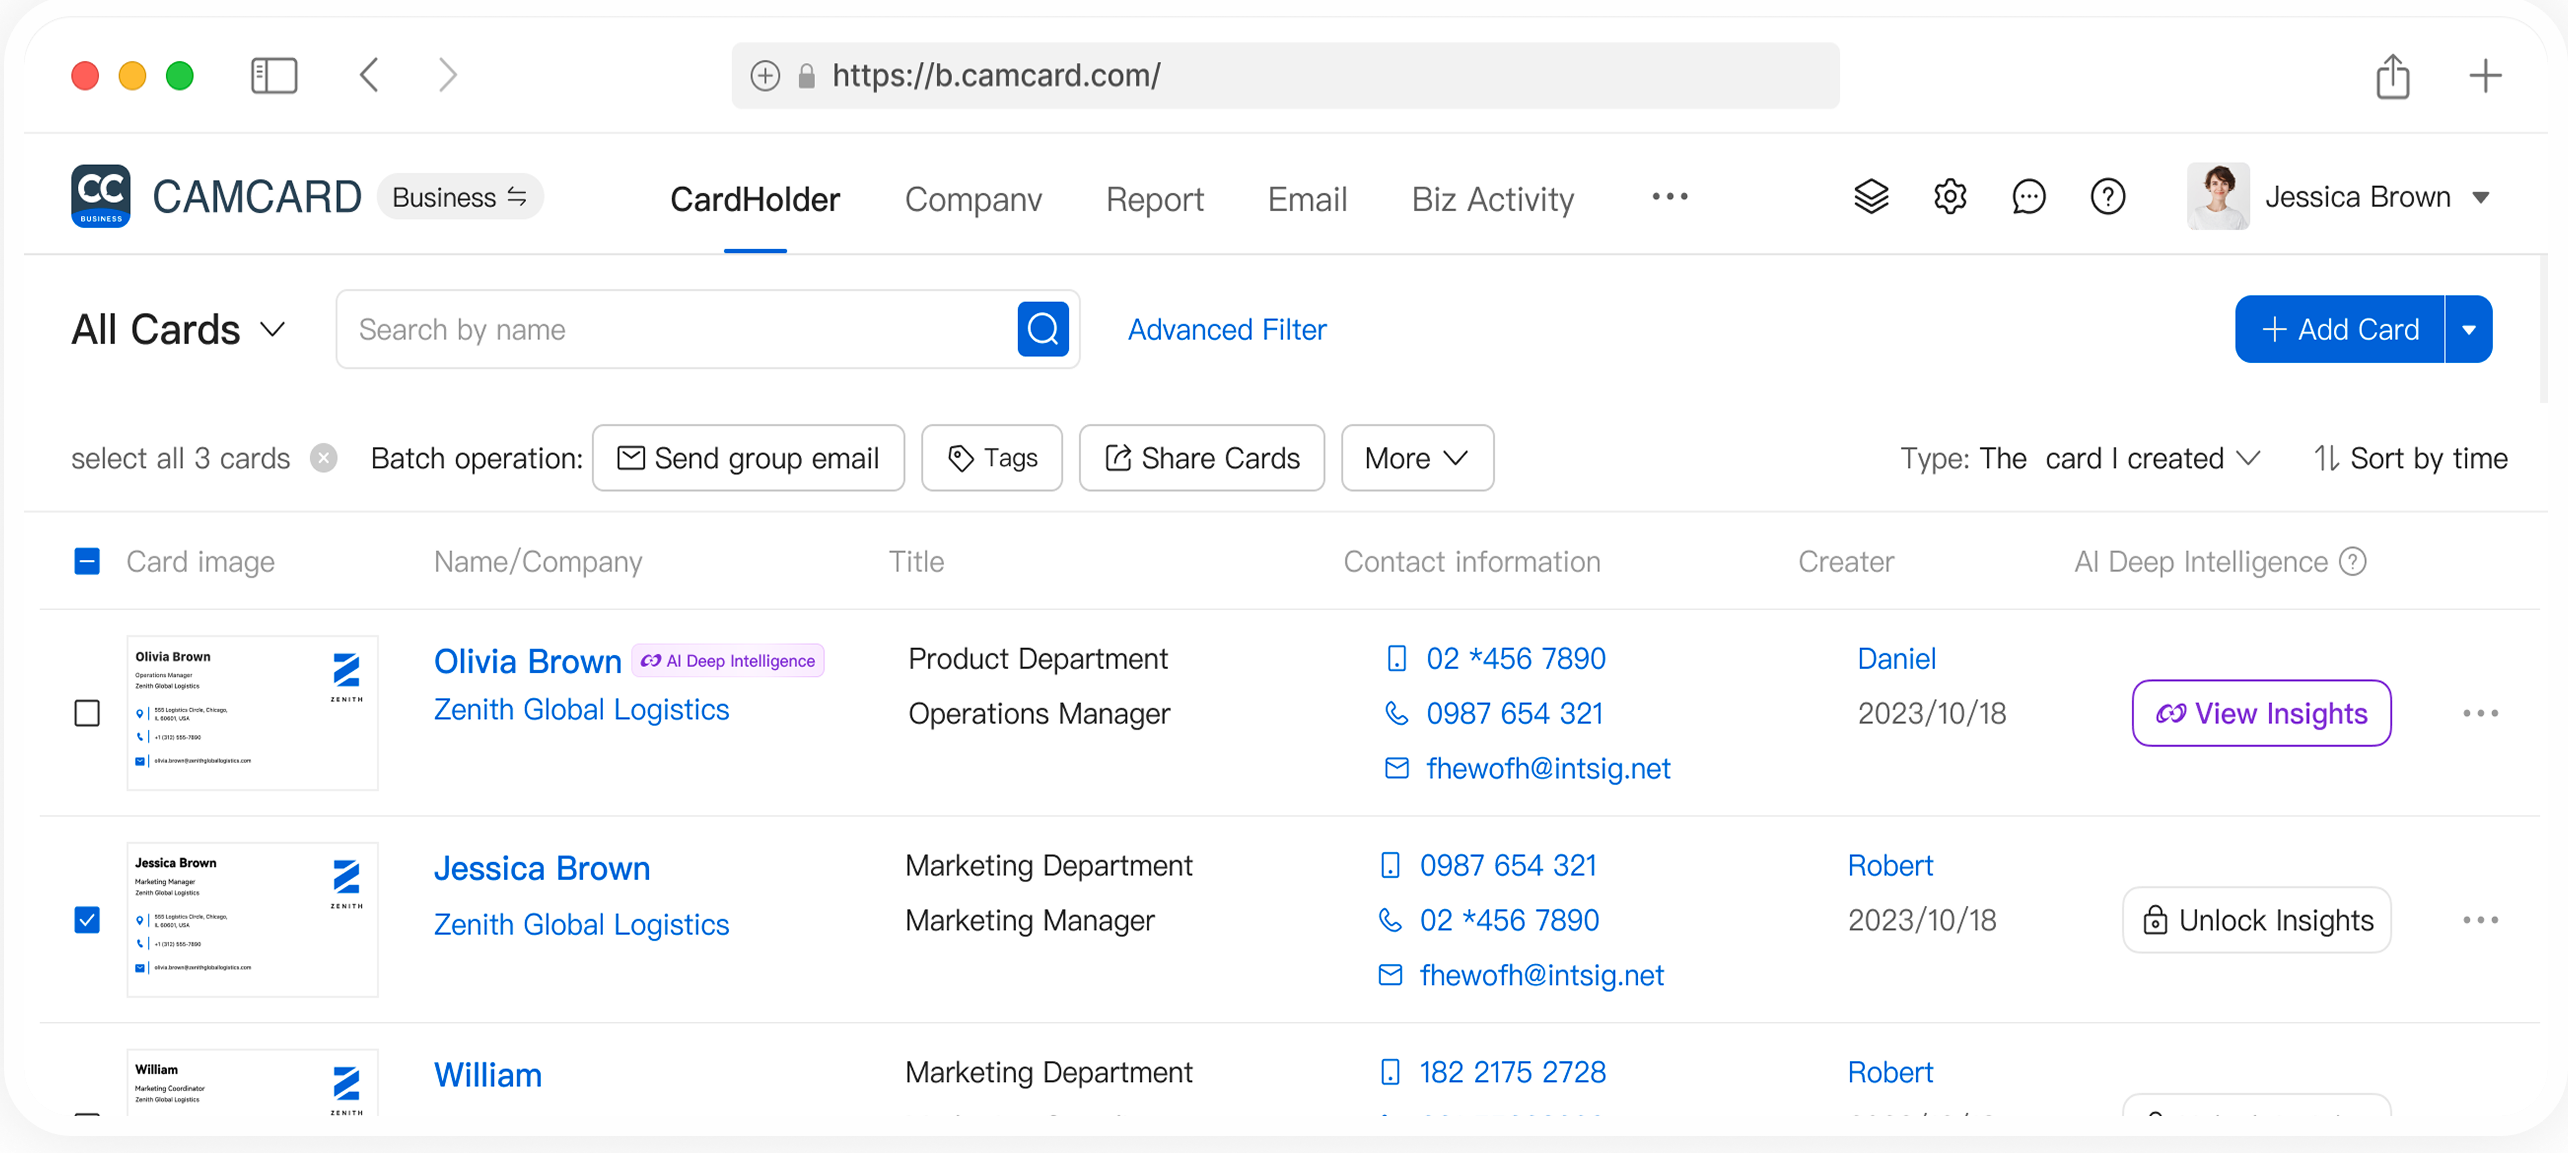This screenshot has width=2568, height=1153.
Task: Switch to the Report tab
Action: [x=1154, y=199]
